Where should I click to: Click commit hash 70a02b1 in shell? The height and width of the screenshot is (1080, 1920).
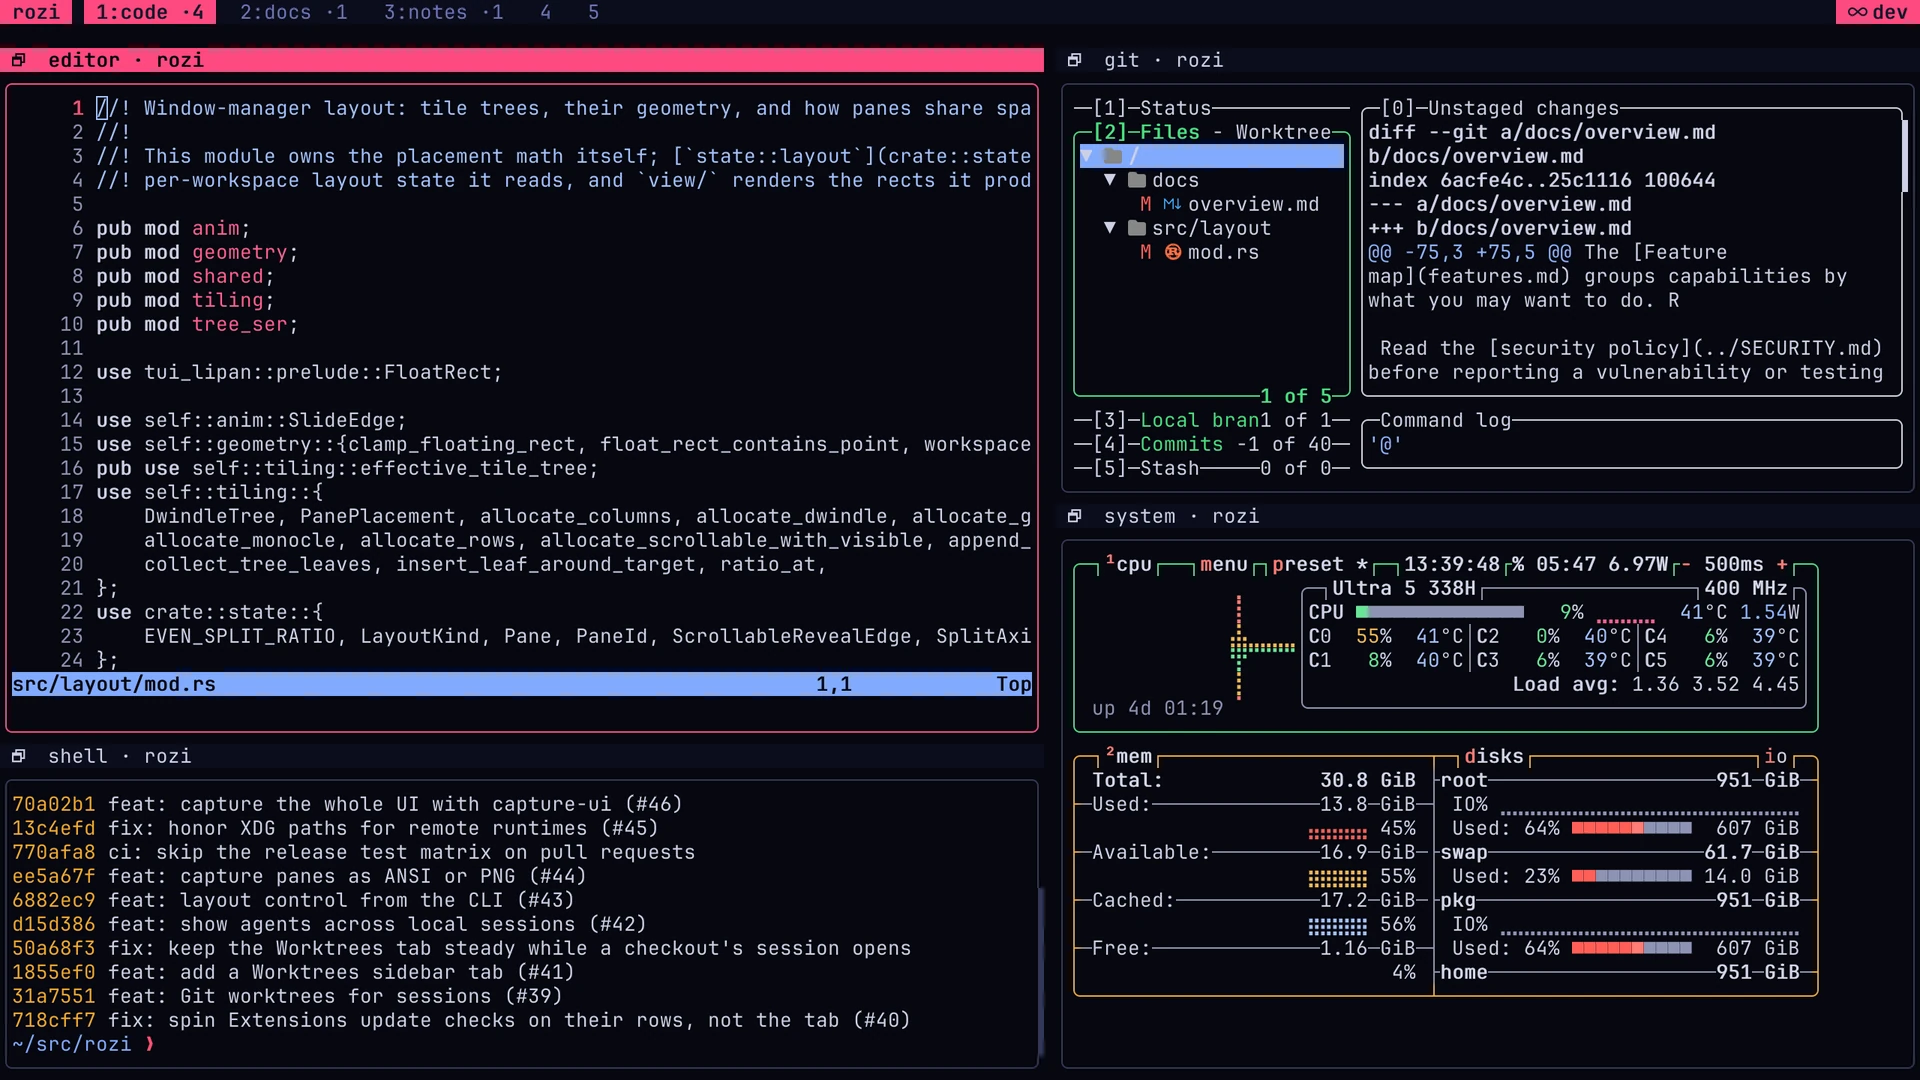pyautogui.click(x=54, y=804)
